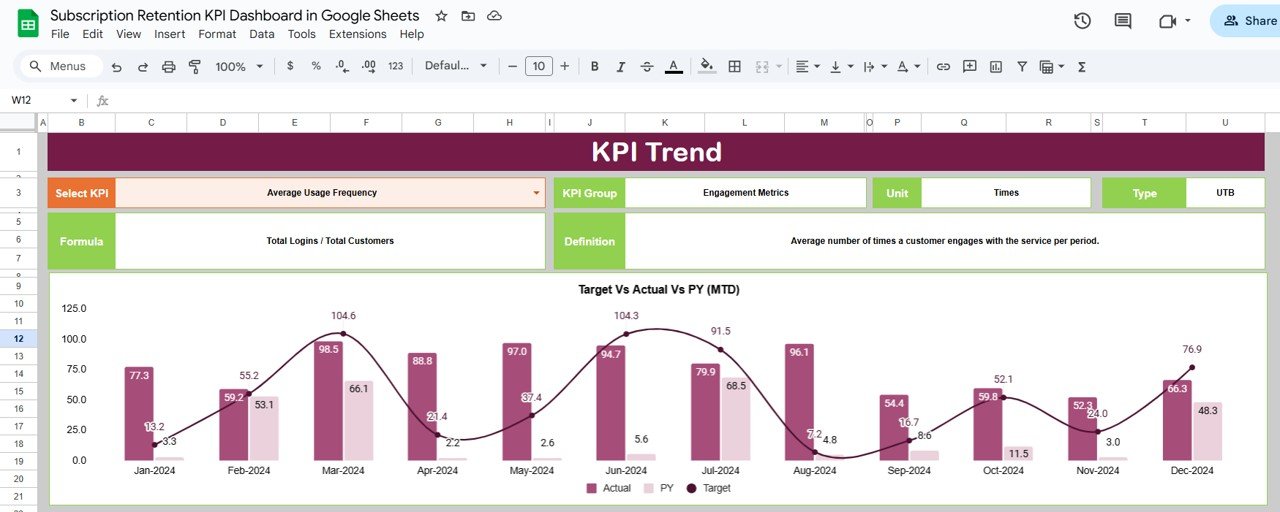The width and height of the screenshot is (1280, 512).
Task: Move spreadsheet to a folder icon
Action: (x=468, y=16)
